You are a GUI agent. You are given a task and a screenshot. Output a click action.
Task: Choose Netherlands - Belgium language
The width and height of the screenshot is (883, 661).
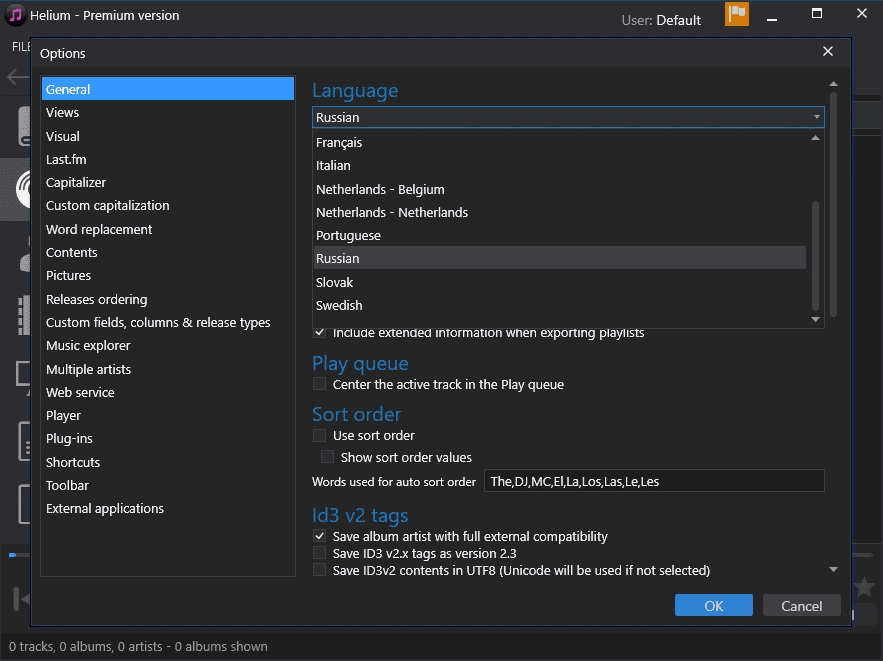tap(559, 189)
